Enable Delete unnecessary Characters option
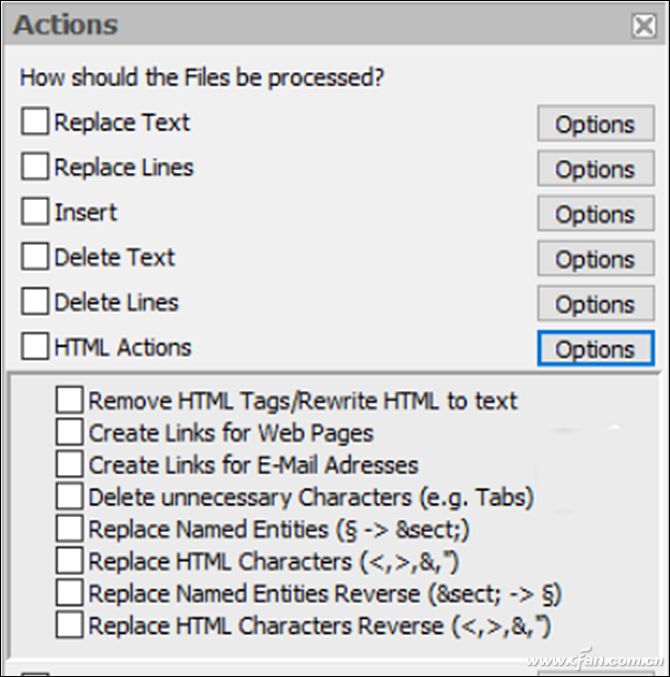670x677 pixels. 69,497
